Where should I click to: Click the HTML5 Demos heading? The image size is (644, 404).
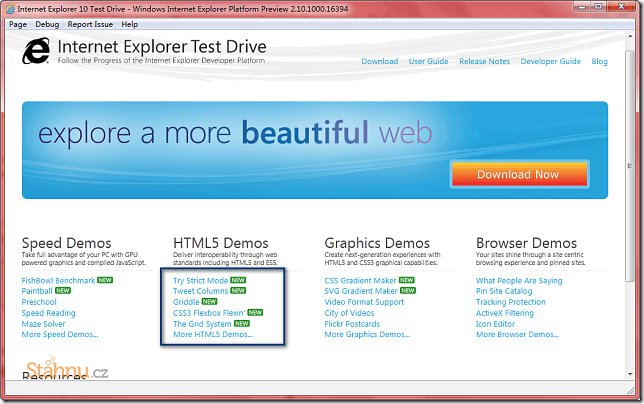[x=221, y=243]
